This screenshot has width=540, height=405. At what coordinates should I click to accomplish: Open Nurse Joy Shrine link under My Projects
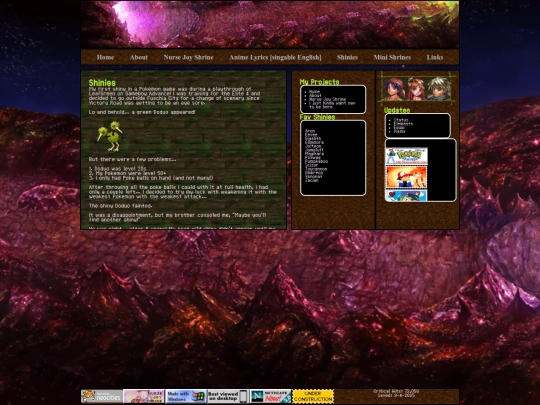tap(327, 99)
